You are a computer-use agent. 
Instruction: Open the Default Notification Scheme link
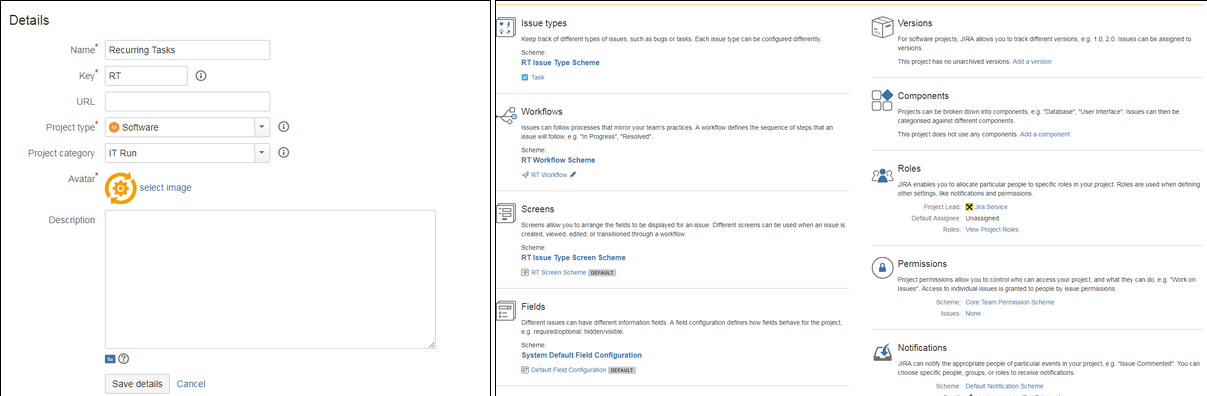[x=1004, y=385]
